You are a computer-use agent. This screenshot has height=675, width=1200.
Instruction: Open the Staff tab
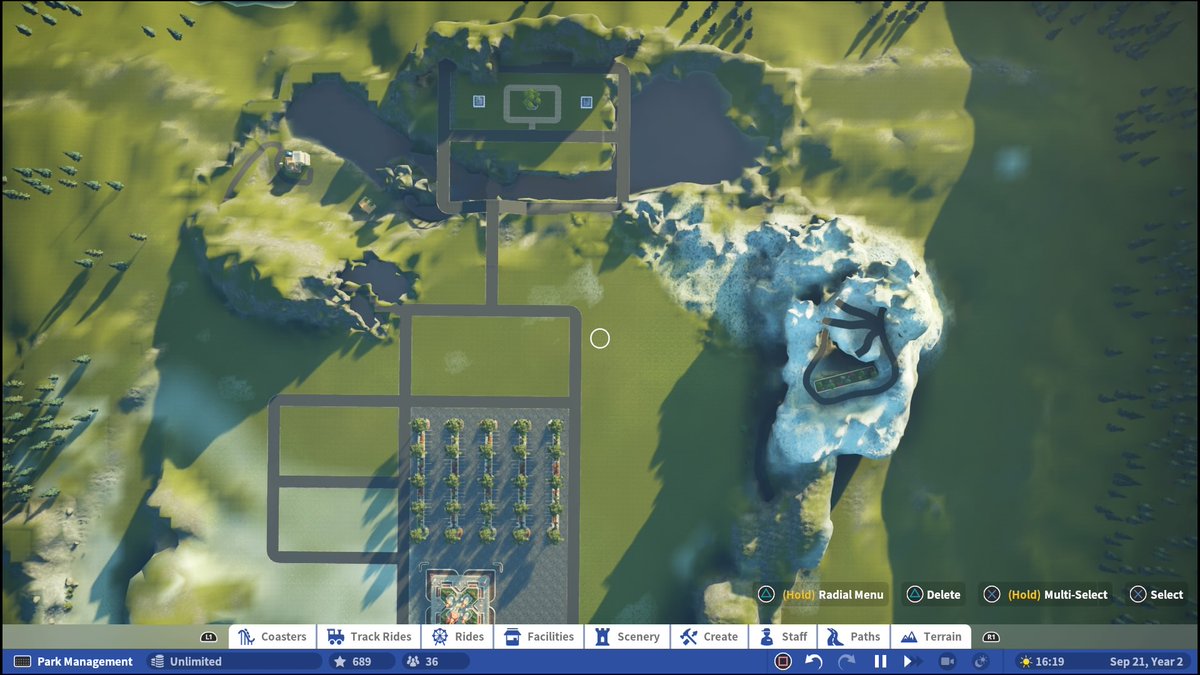tap(783, 637)
